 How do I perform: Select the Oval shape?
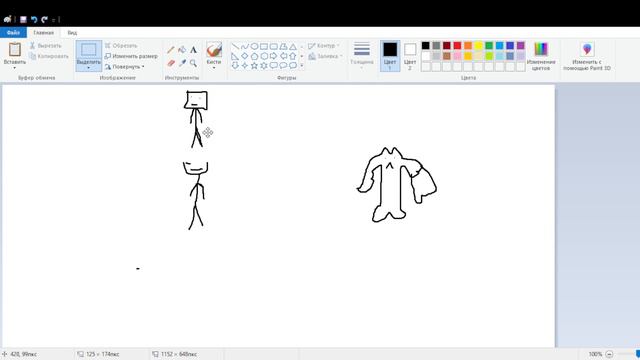pos(254,46)
